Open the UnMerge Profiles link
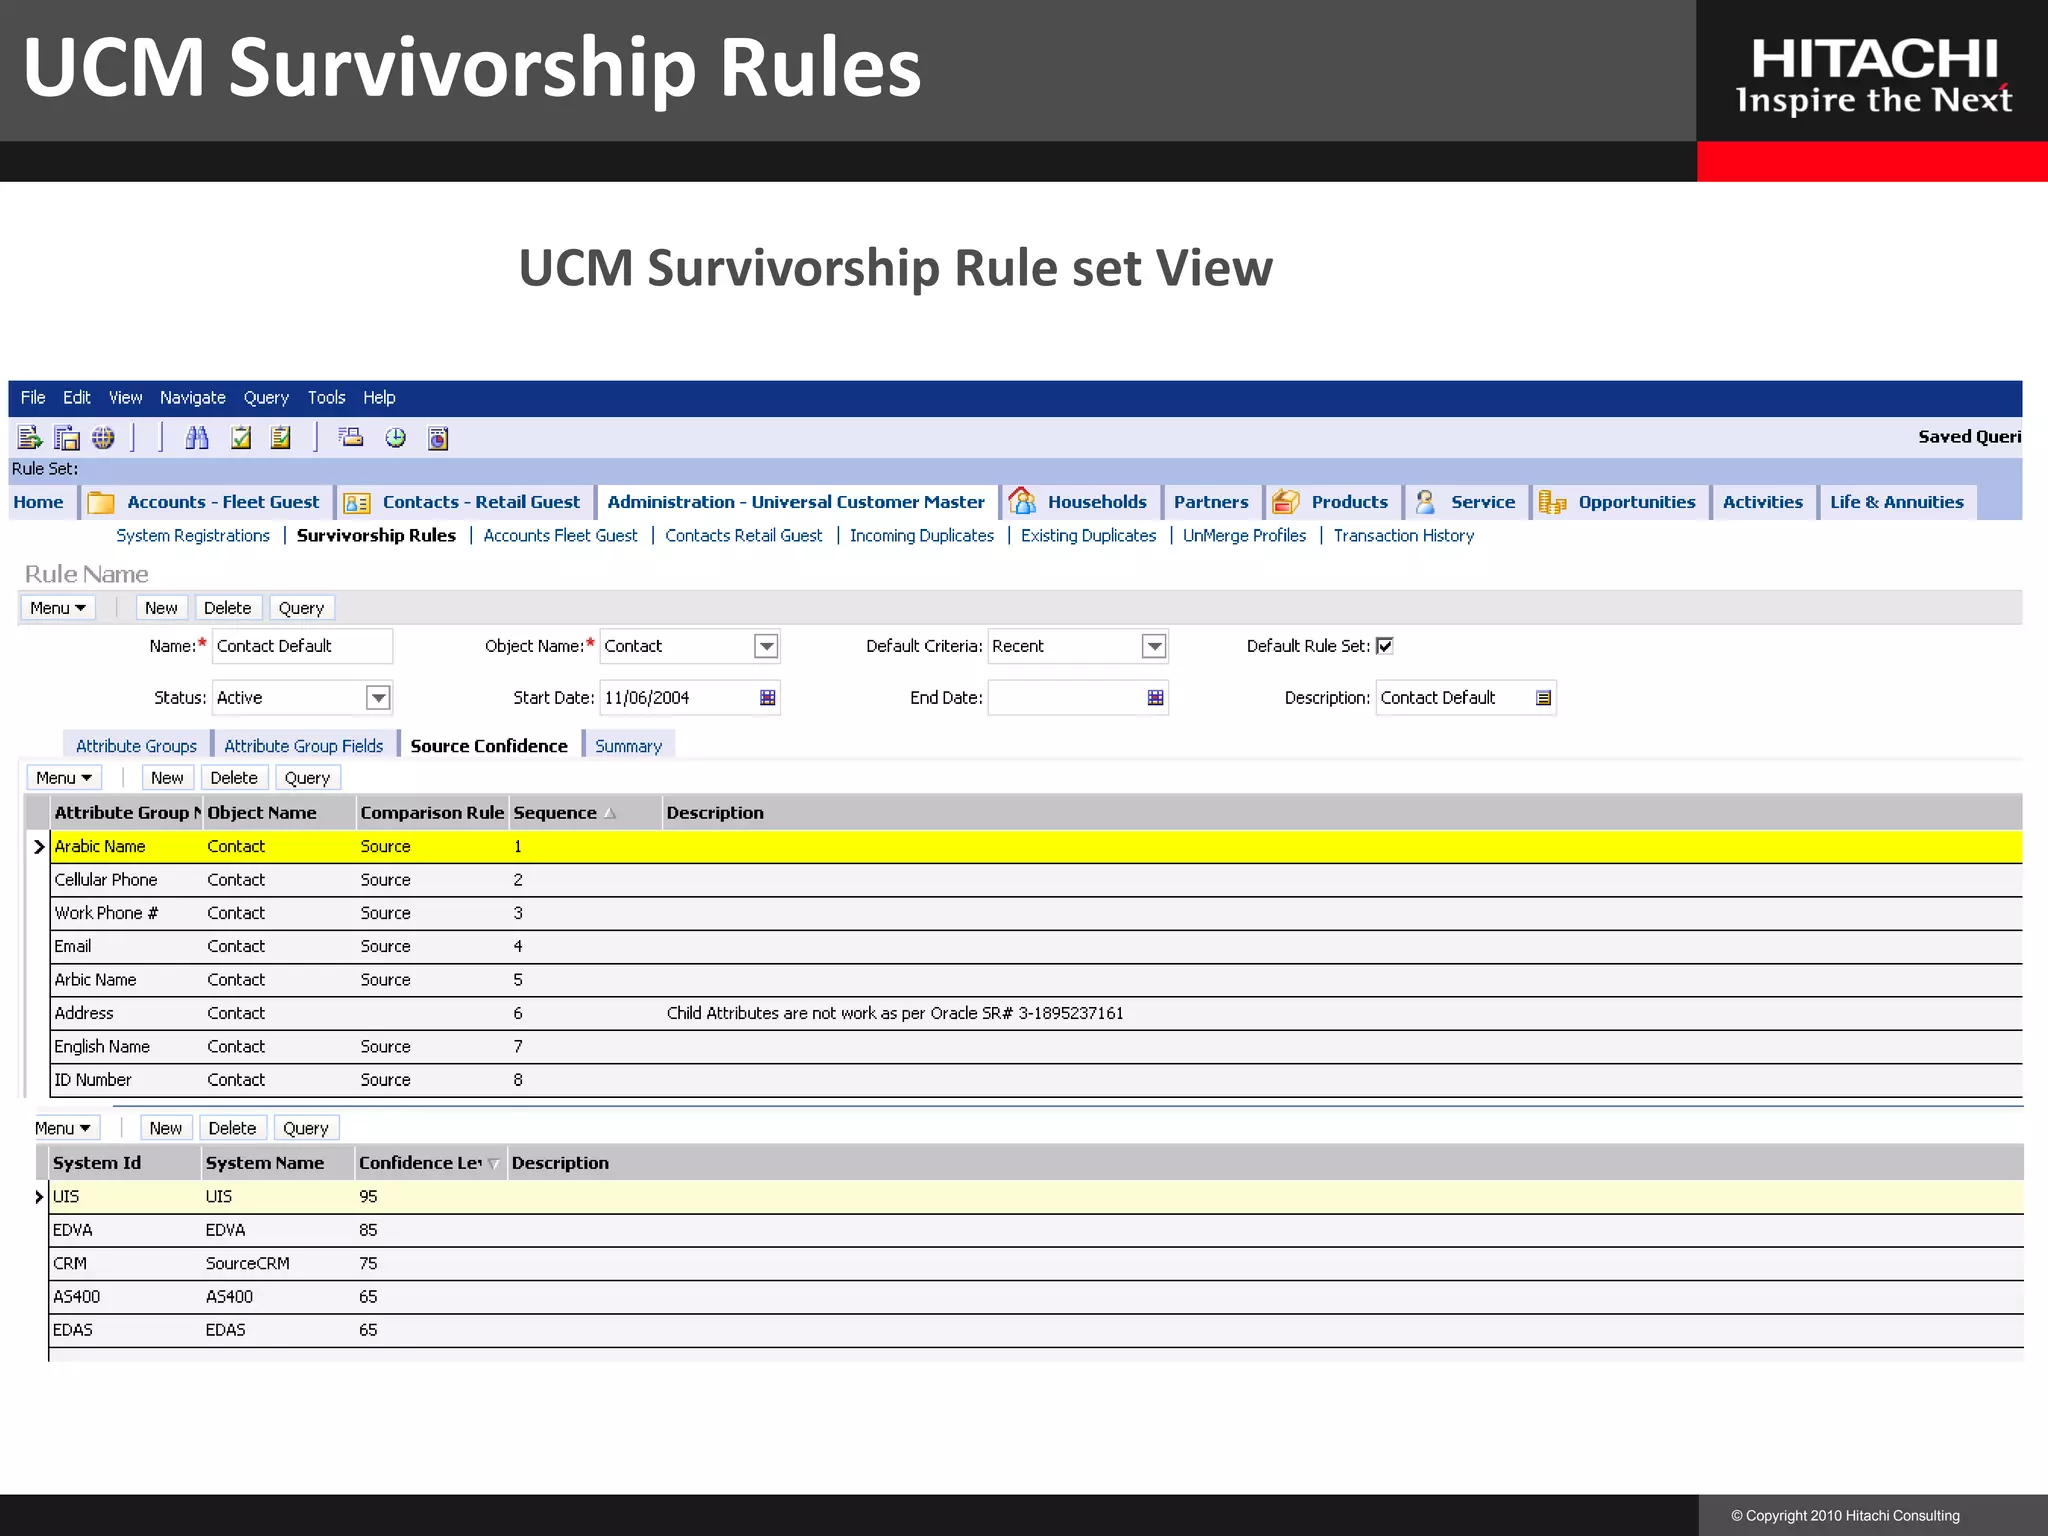The image size is (2048, 1536). click(1245, 536)
